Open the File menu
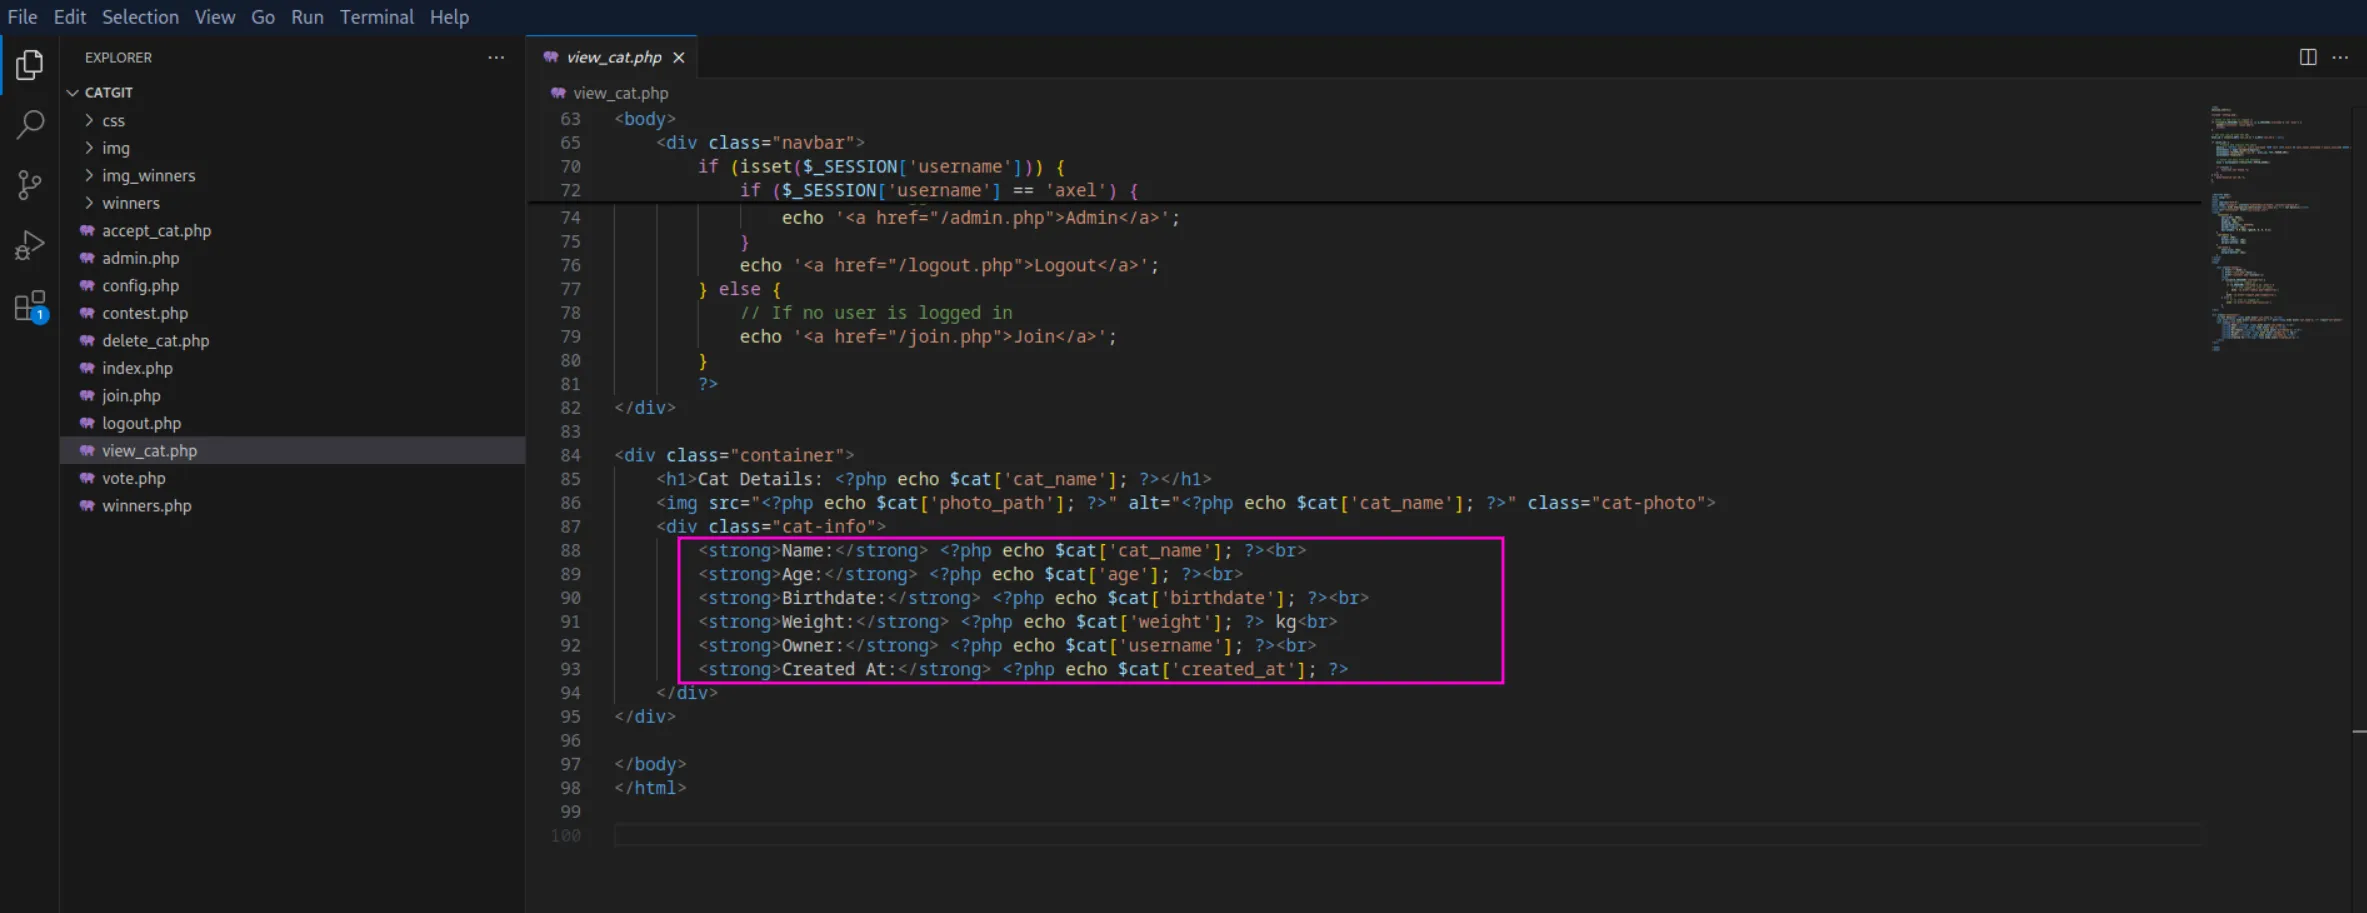The image size is (2367, 913). [x=22, y=17]
